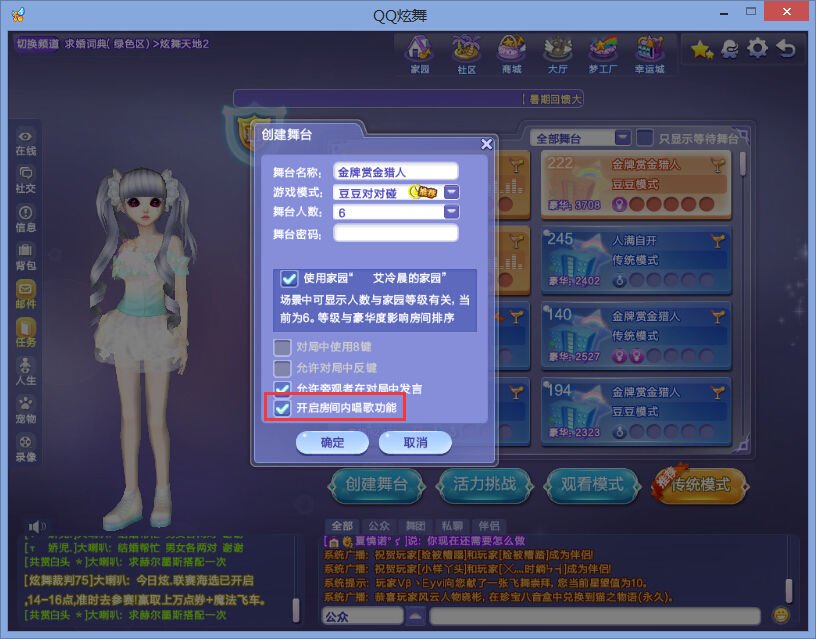Select room 222 金牌赏金猎人

pyautogui.click(x=636, y=185)
